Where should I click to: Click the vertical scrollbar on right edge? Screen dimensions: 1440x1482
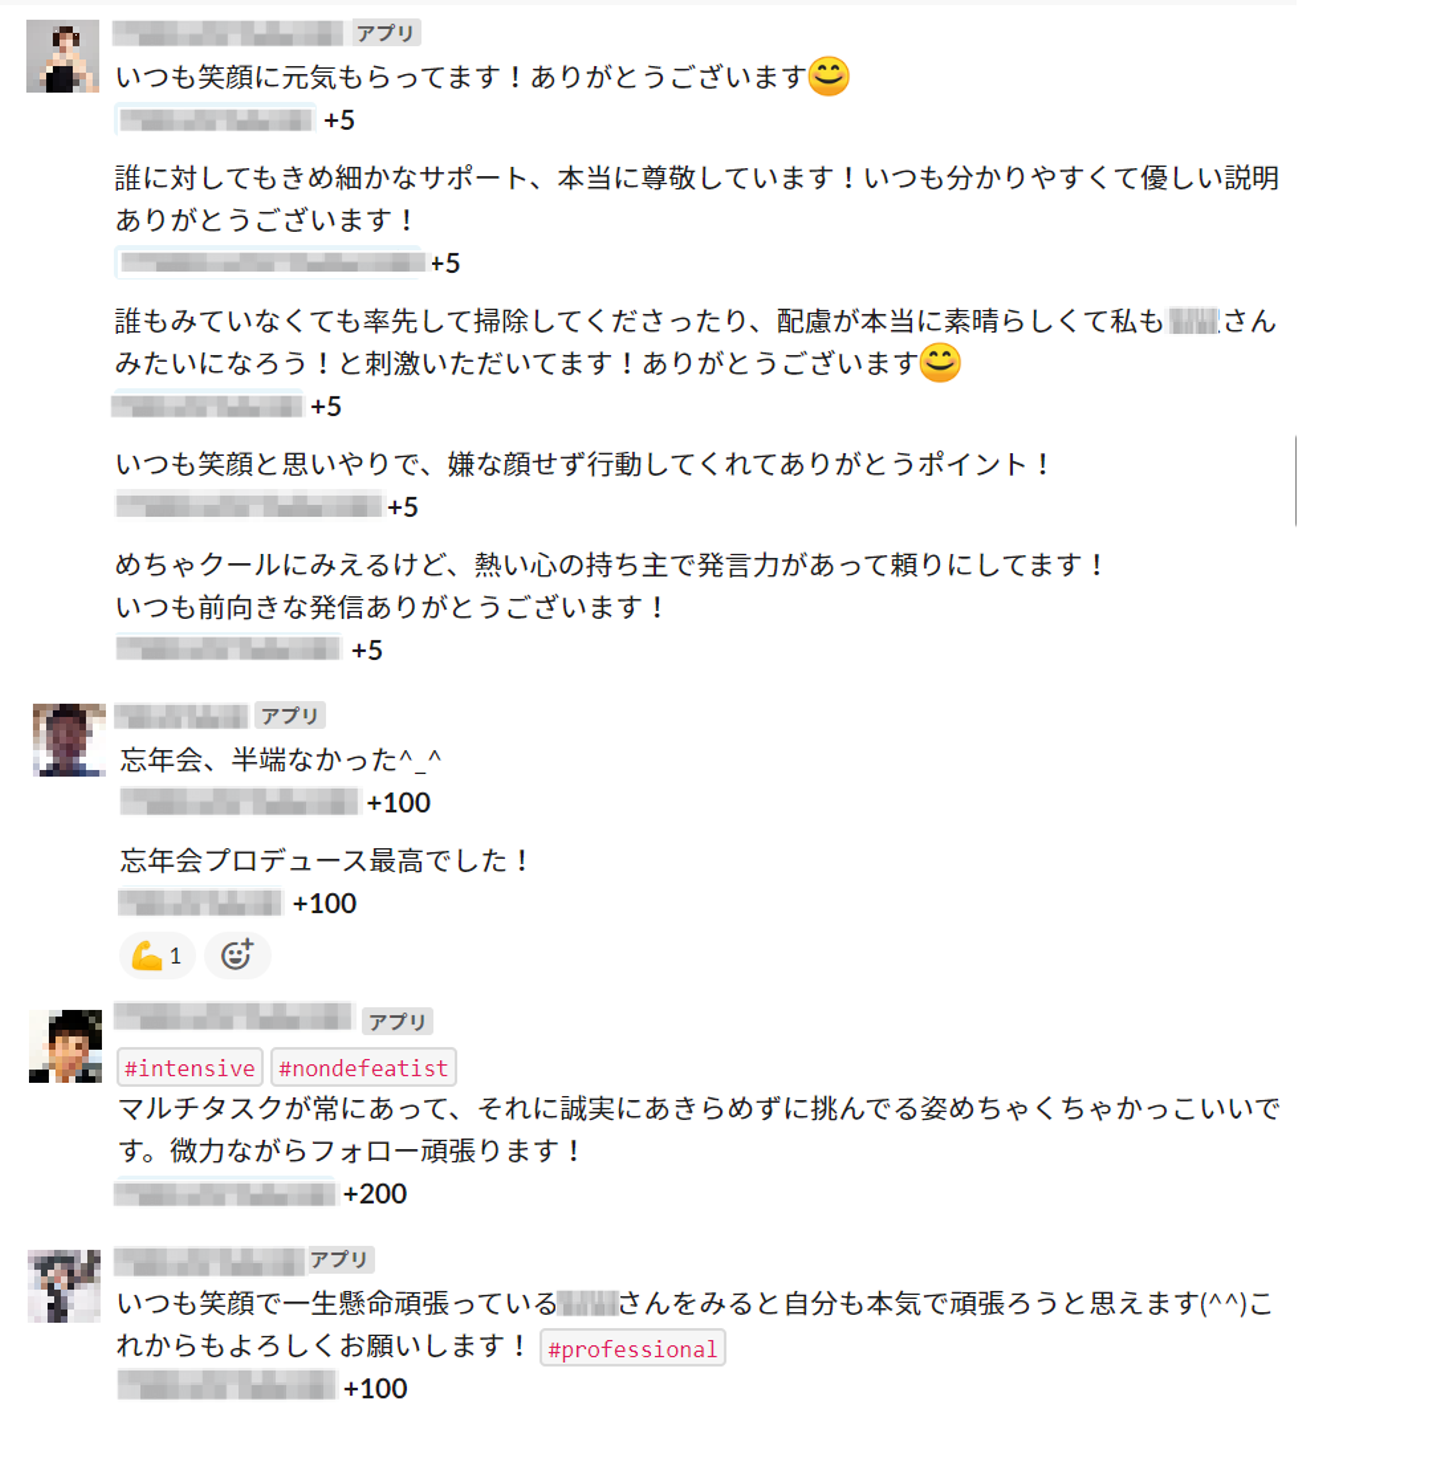(x=1296, y=480)
